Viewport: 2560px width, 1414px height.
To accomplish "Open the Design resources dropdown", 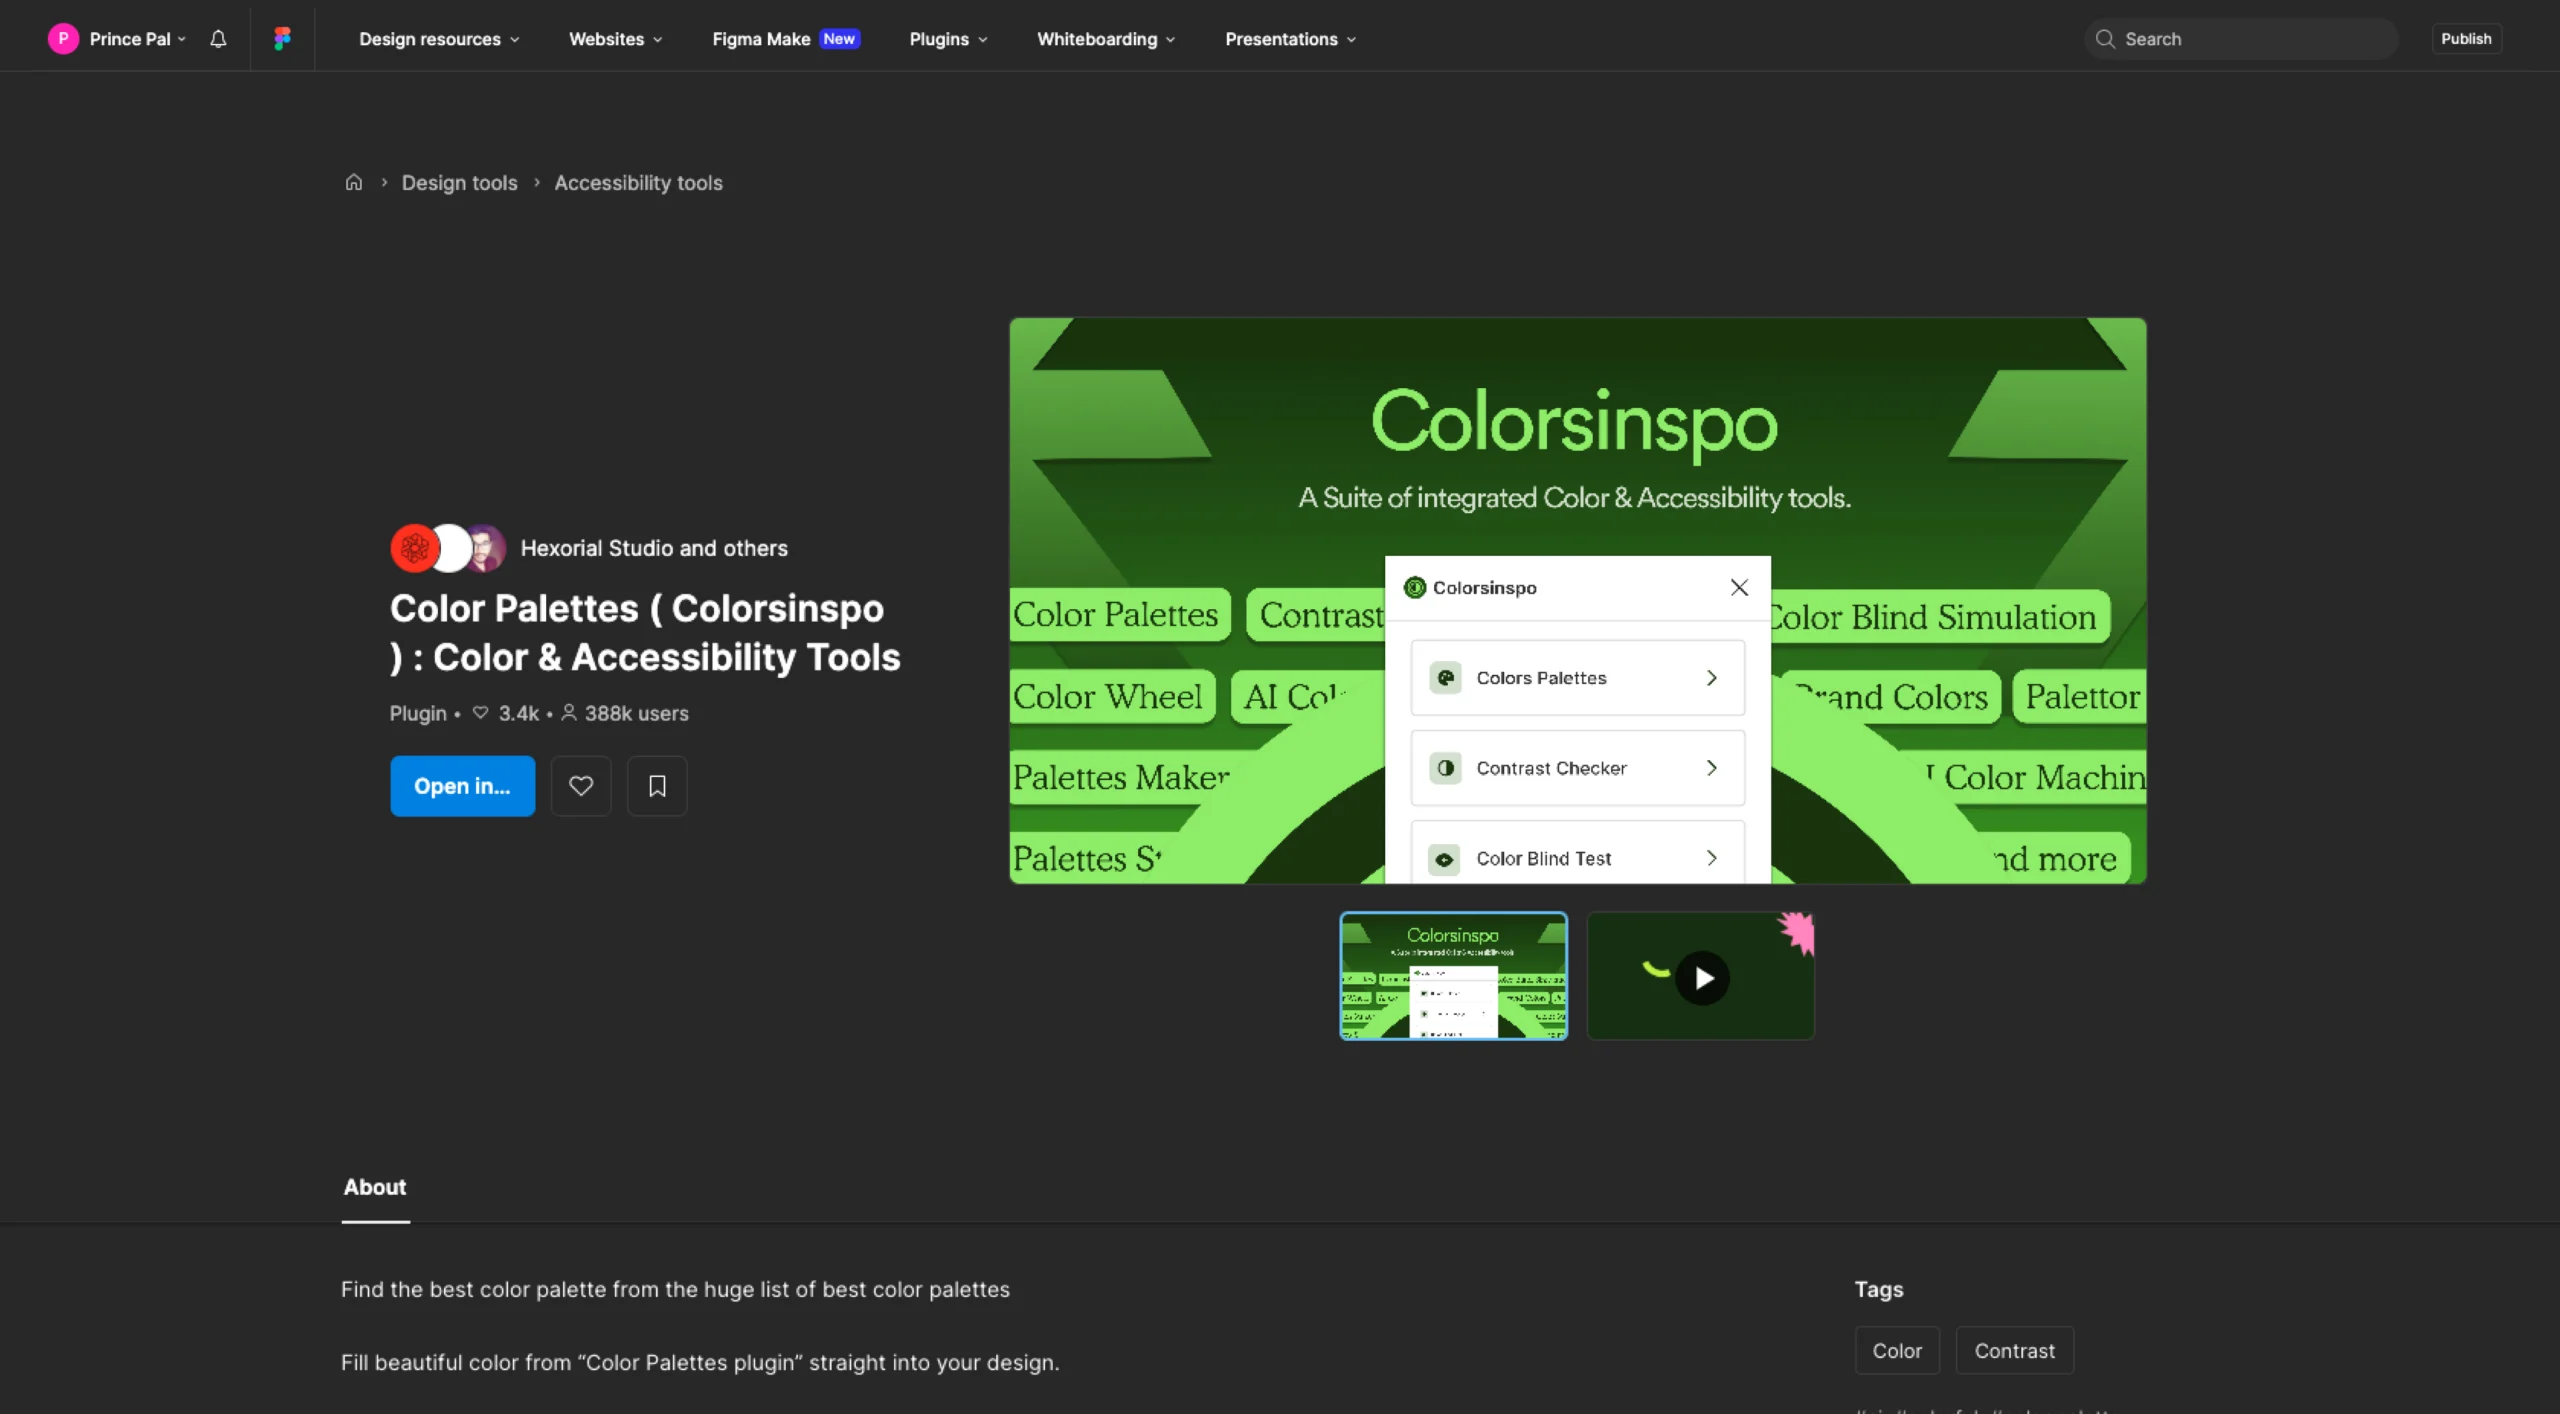I will click(x=439, y=39).
